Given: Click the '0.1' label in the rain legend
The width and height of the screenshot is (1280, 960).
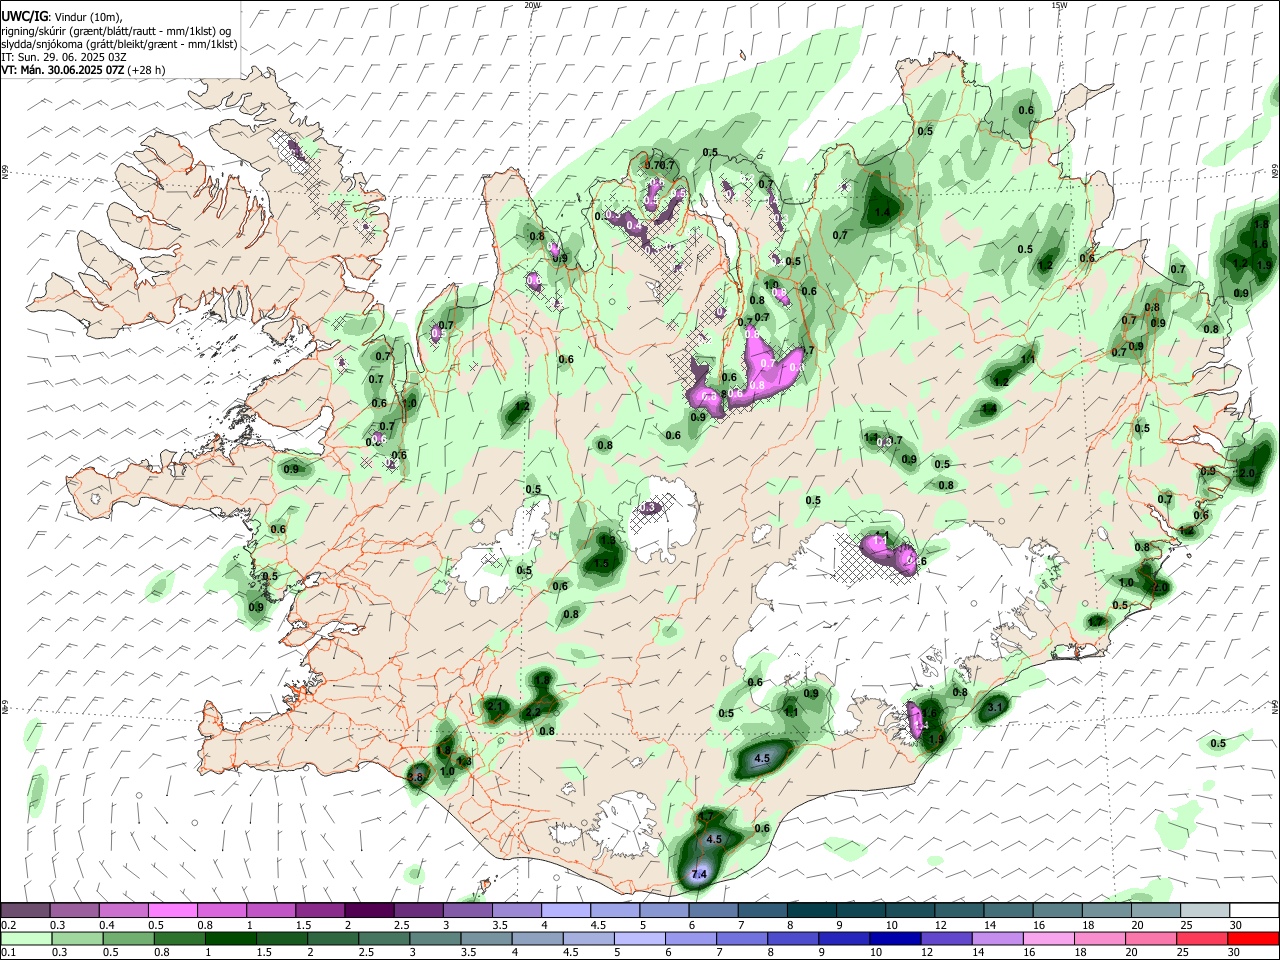Looking at the screenshot, I should pos(9,952).
